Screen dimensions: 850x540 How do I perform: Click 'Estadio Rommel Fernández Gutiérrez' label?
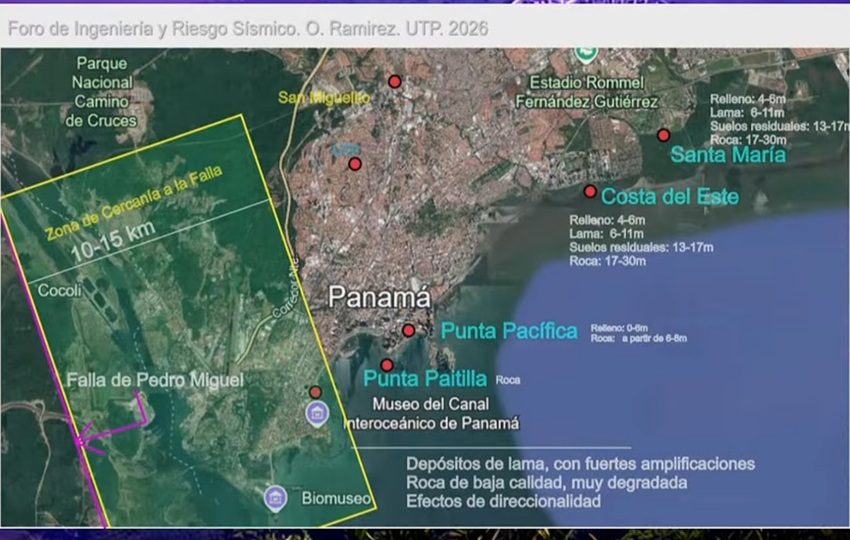coord(587,92)
